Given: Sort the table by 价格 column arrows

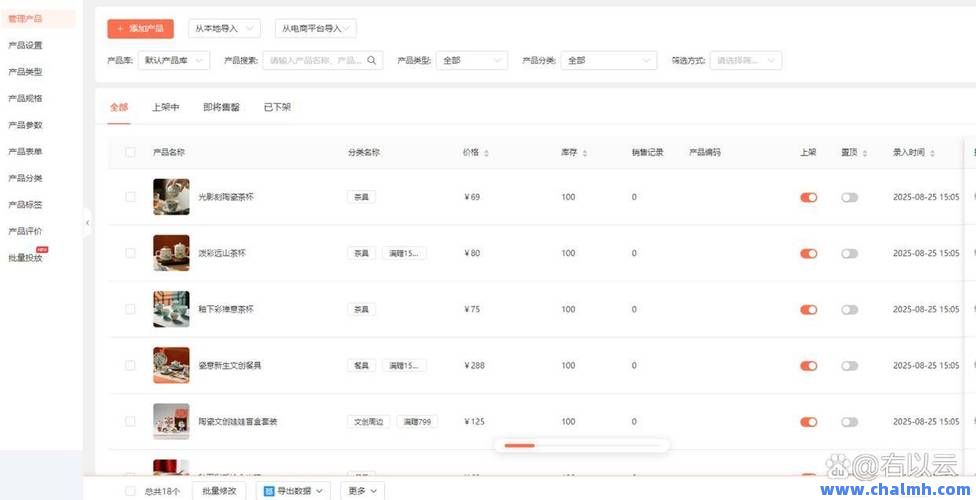Looking at the screenshot, I should 486,153.
